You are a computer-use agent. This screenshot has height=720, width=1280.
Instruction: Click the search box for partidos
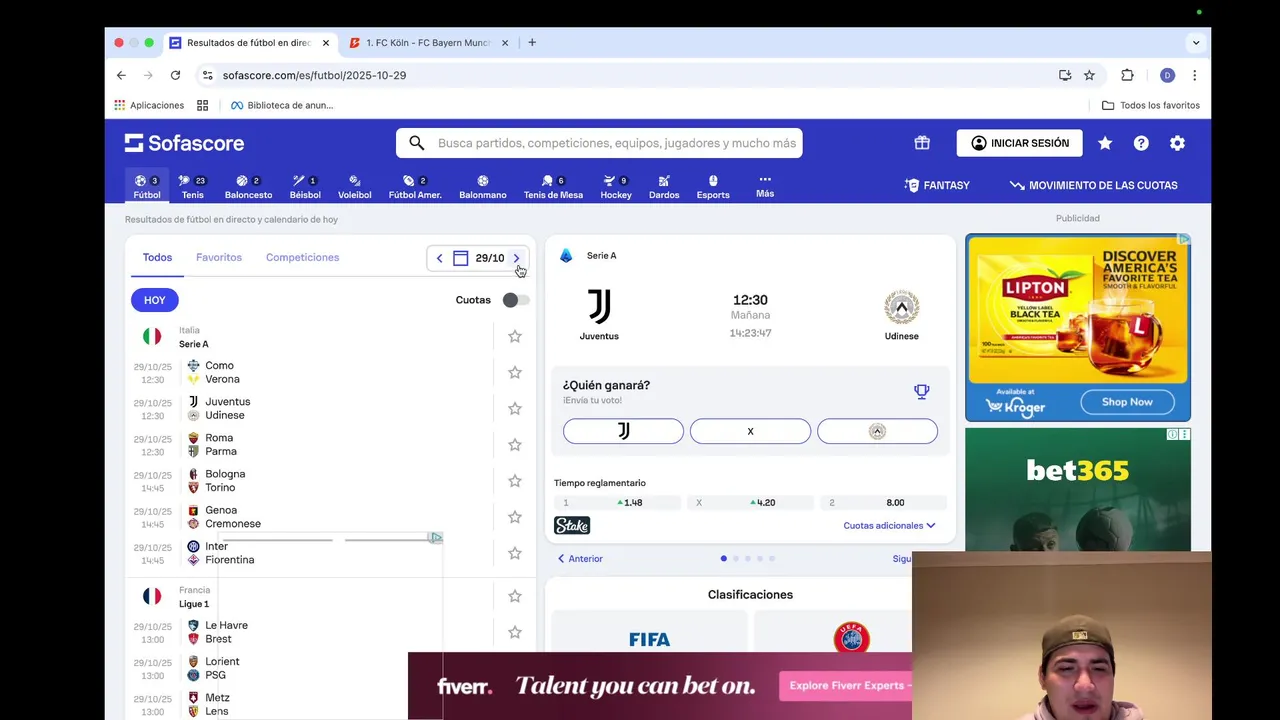pyautogui.click(x=599, y=143)
